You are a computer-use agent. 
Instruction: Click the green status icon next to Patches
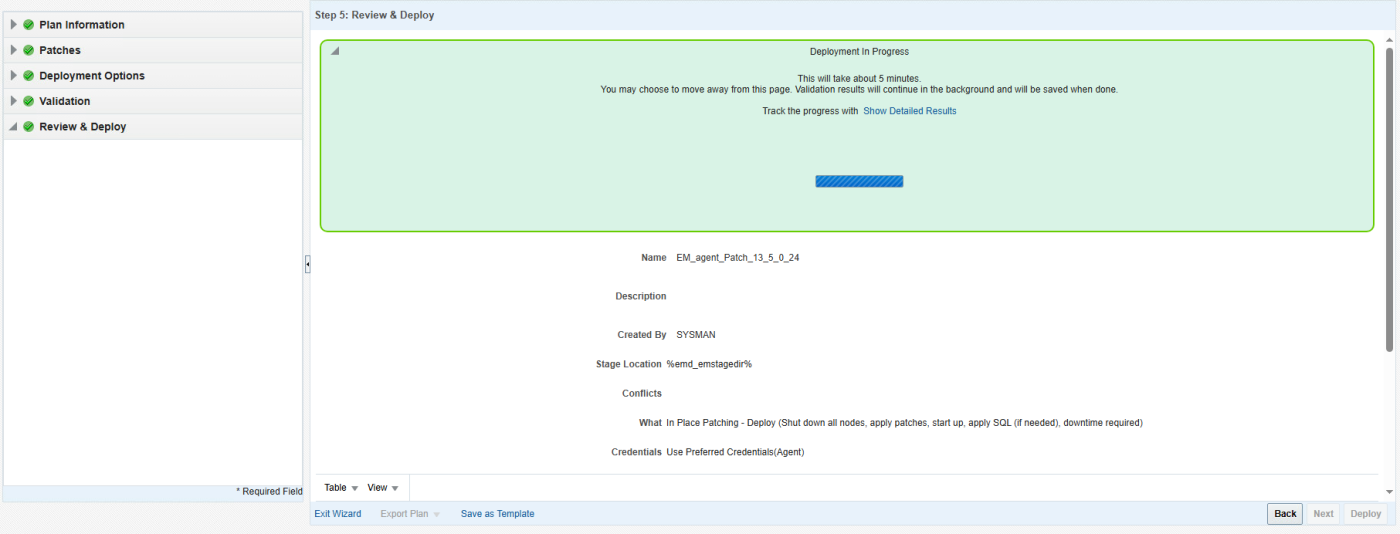(29, 50)
